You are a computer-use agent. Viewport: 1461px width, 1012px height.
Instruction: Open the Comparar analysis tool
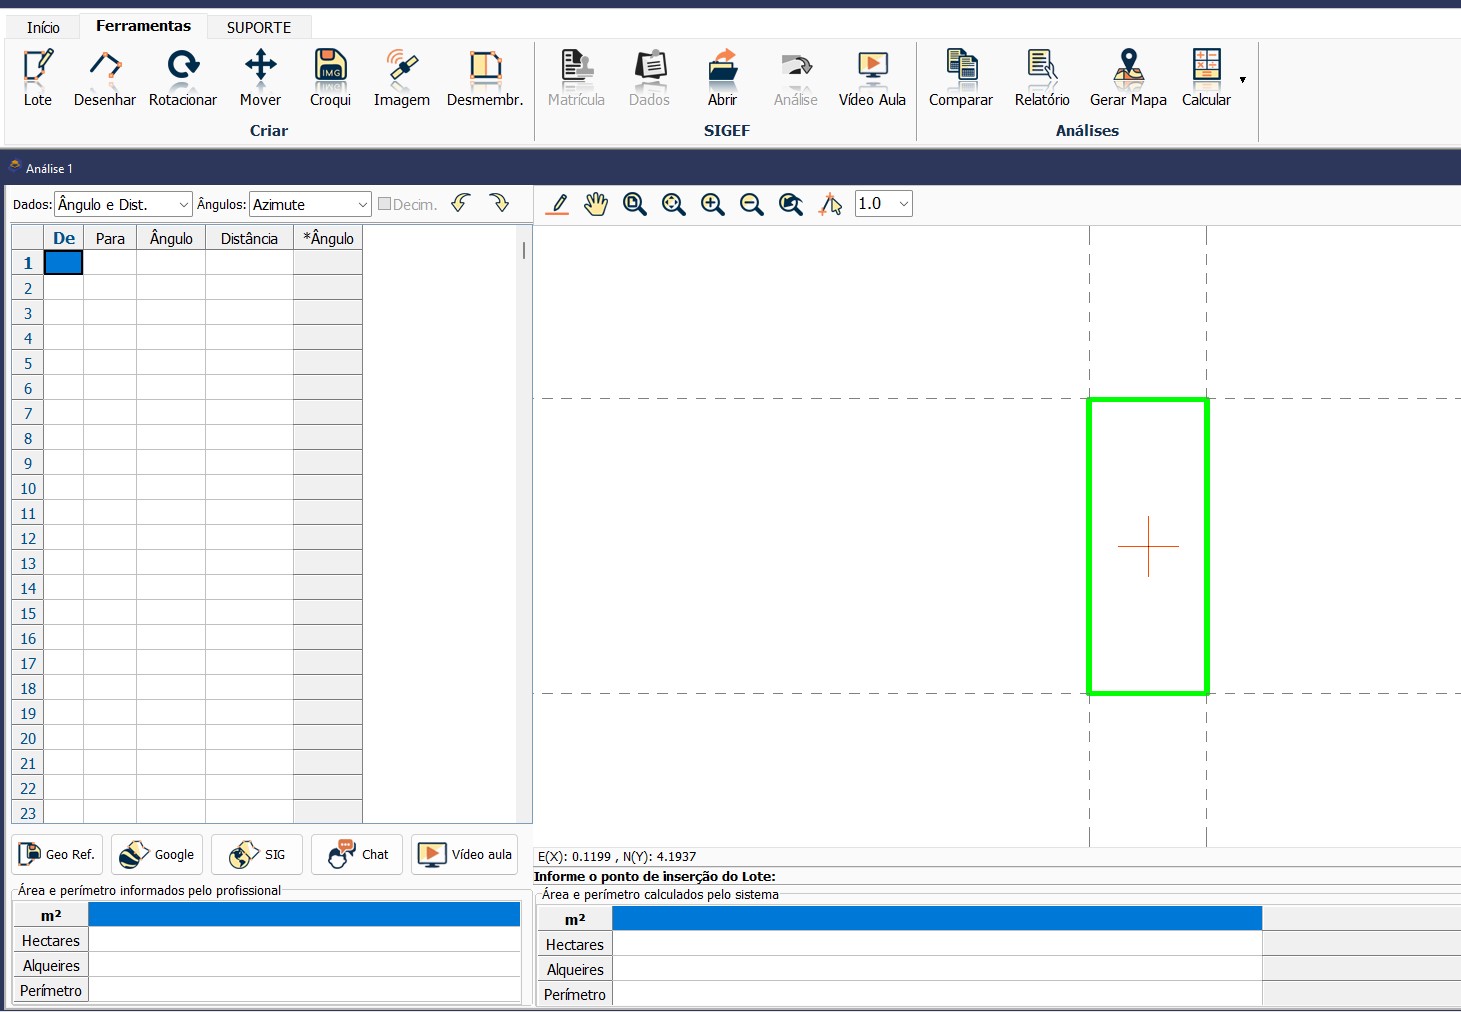point(960,78)
